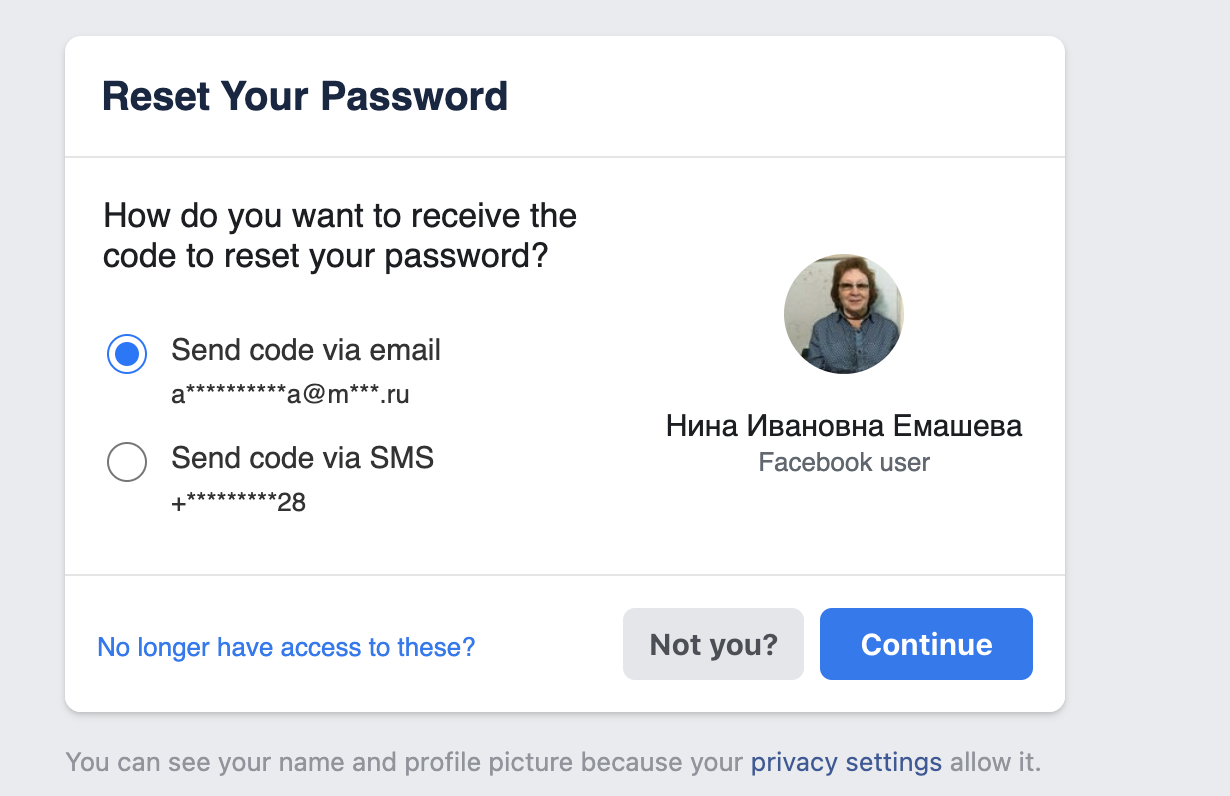Click the "Reset Your Password" heading
Screen dimensions: 1230x796
pos(305,97)
